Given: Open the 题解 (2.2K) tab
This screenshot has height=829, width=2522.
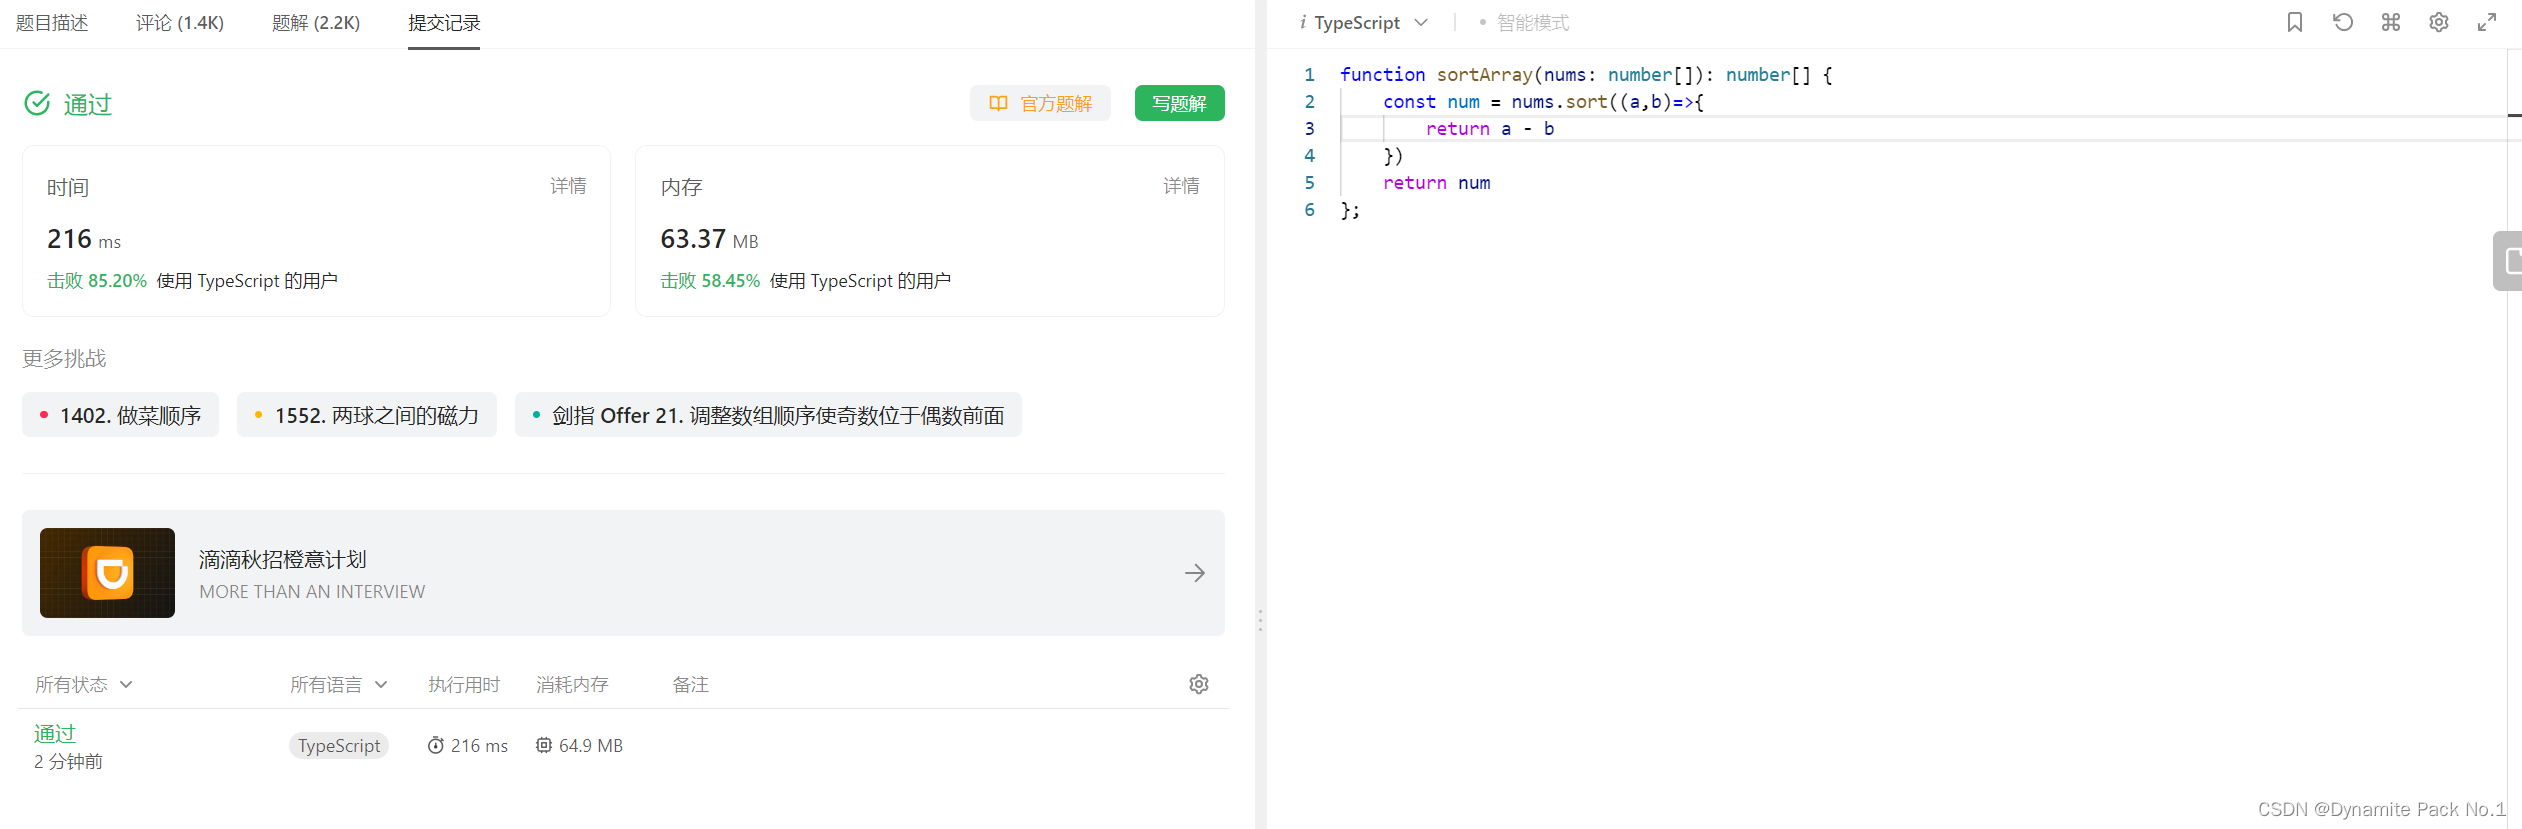Looking at the screenshot, I should [x=316, y=23].
